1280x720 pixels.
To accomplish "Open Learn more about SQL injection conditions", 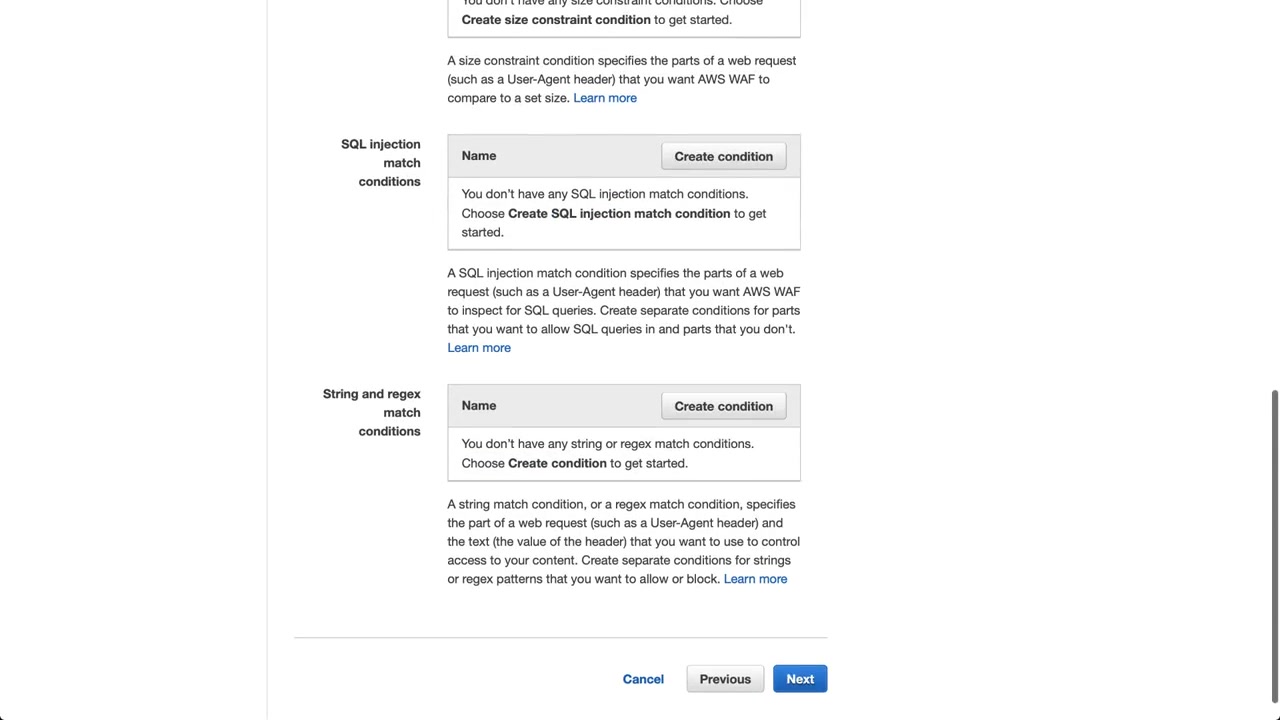I will (479, 348).
